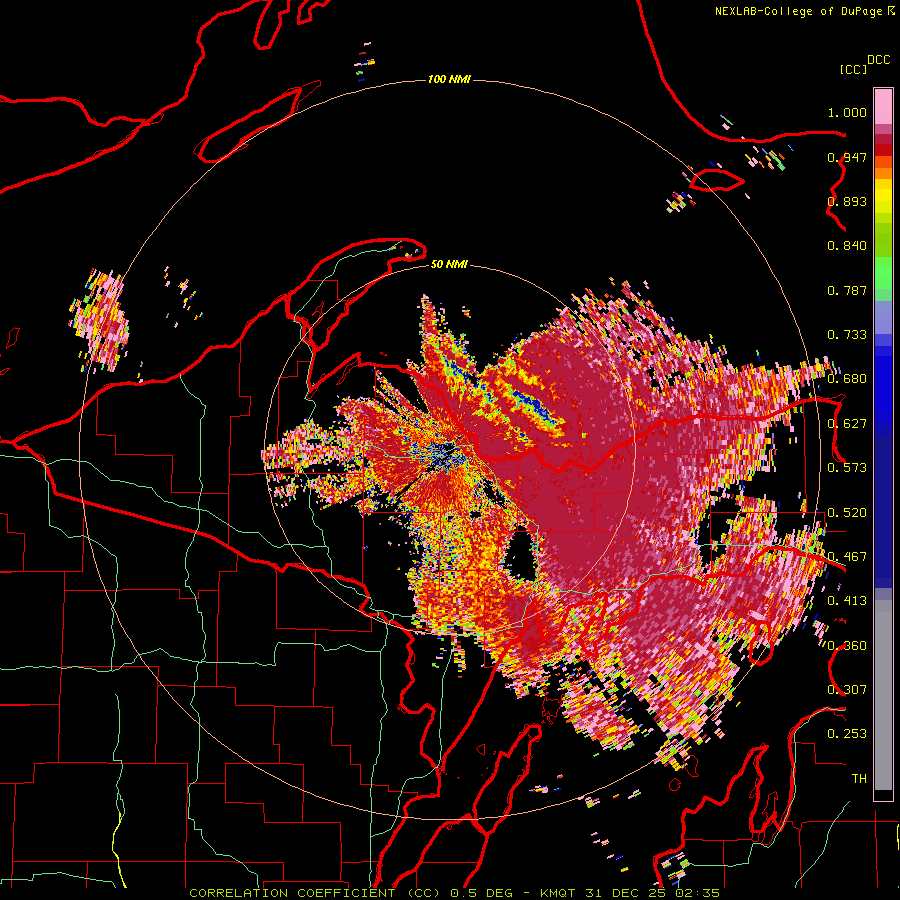Viewport: 900px width, 900px height.
Task: Click the 50 NMI range ring label
Action: [x=449, y=264]
